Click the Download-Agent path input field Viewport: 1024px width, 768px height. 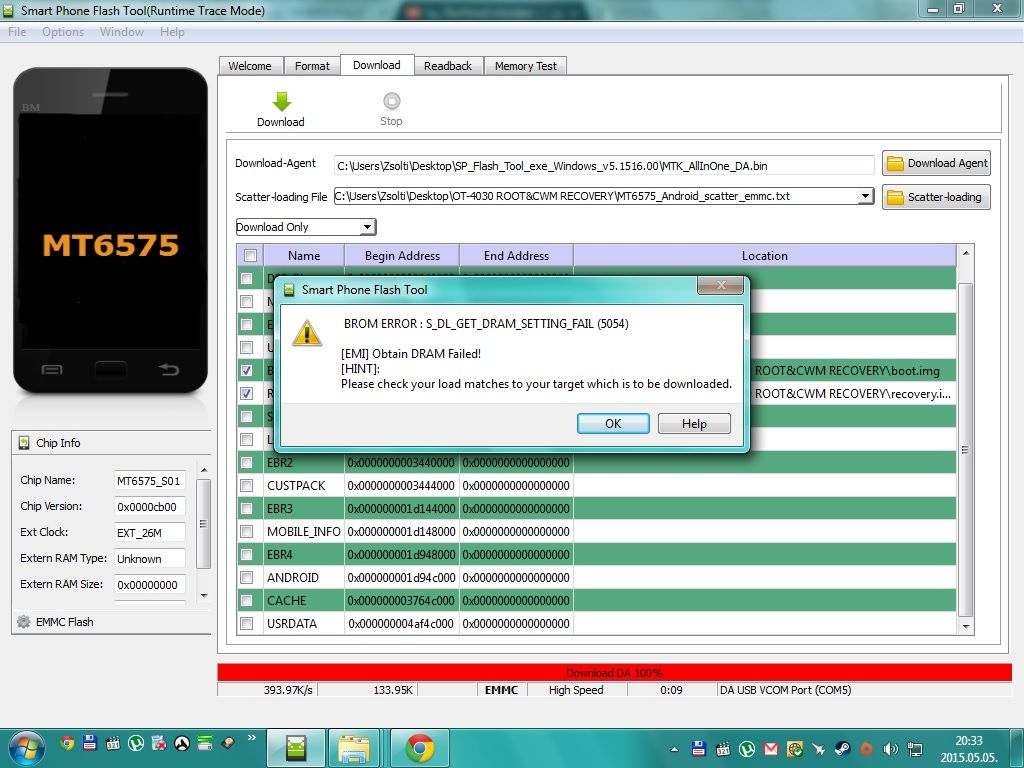click(604, 165)
